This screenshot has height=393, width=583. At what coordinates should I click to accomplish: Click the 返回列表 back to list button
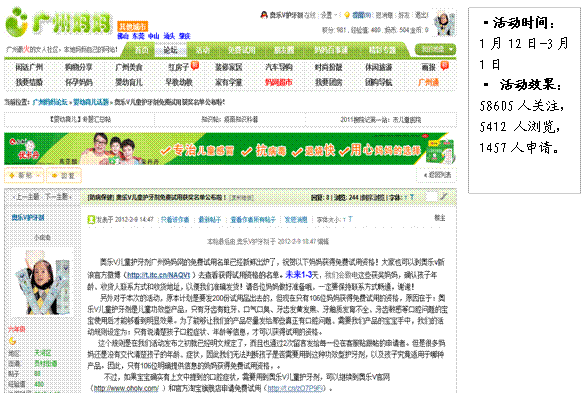pos(437,175)
